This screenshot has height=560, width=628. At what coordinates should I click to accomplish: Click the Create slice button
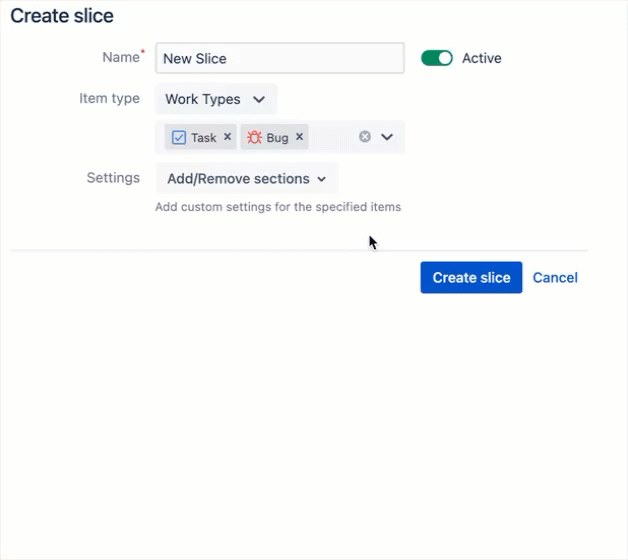tap(471, 278)
